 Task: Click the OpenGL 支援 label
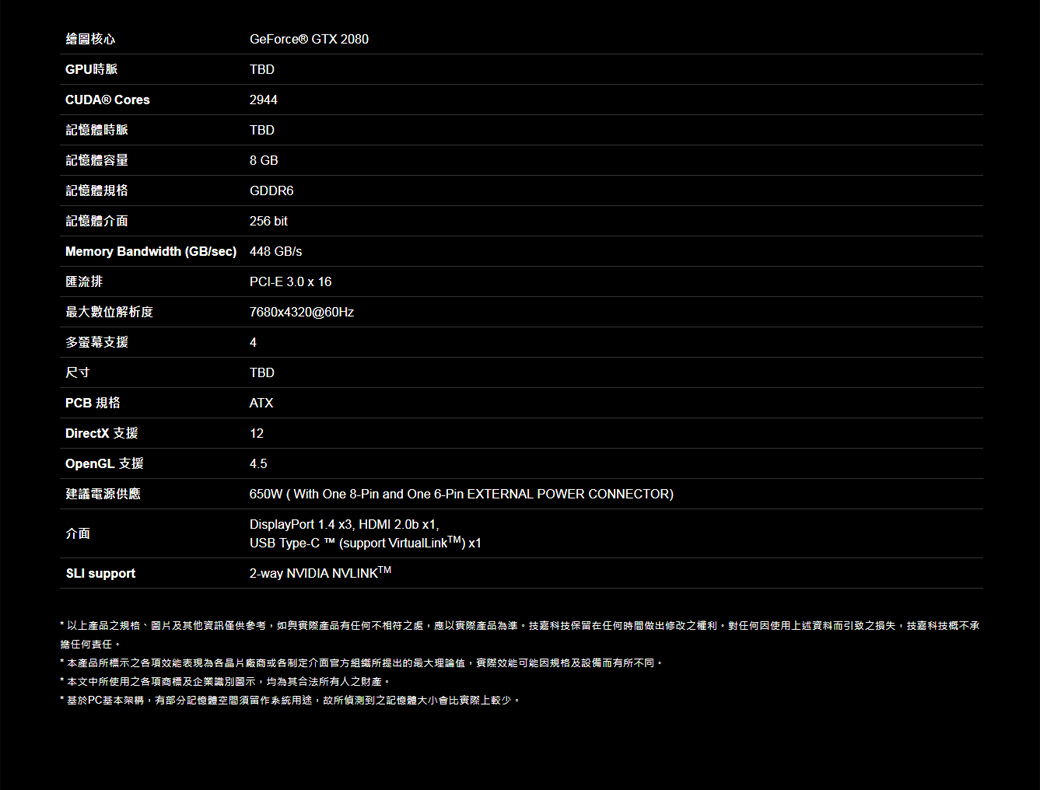coord(104,464)
